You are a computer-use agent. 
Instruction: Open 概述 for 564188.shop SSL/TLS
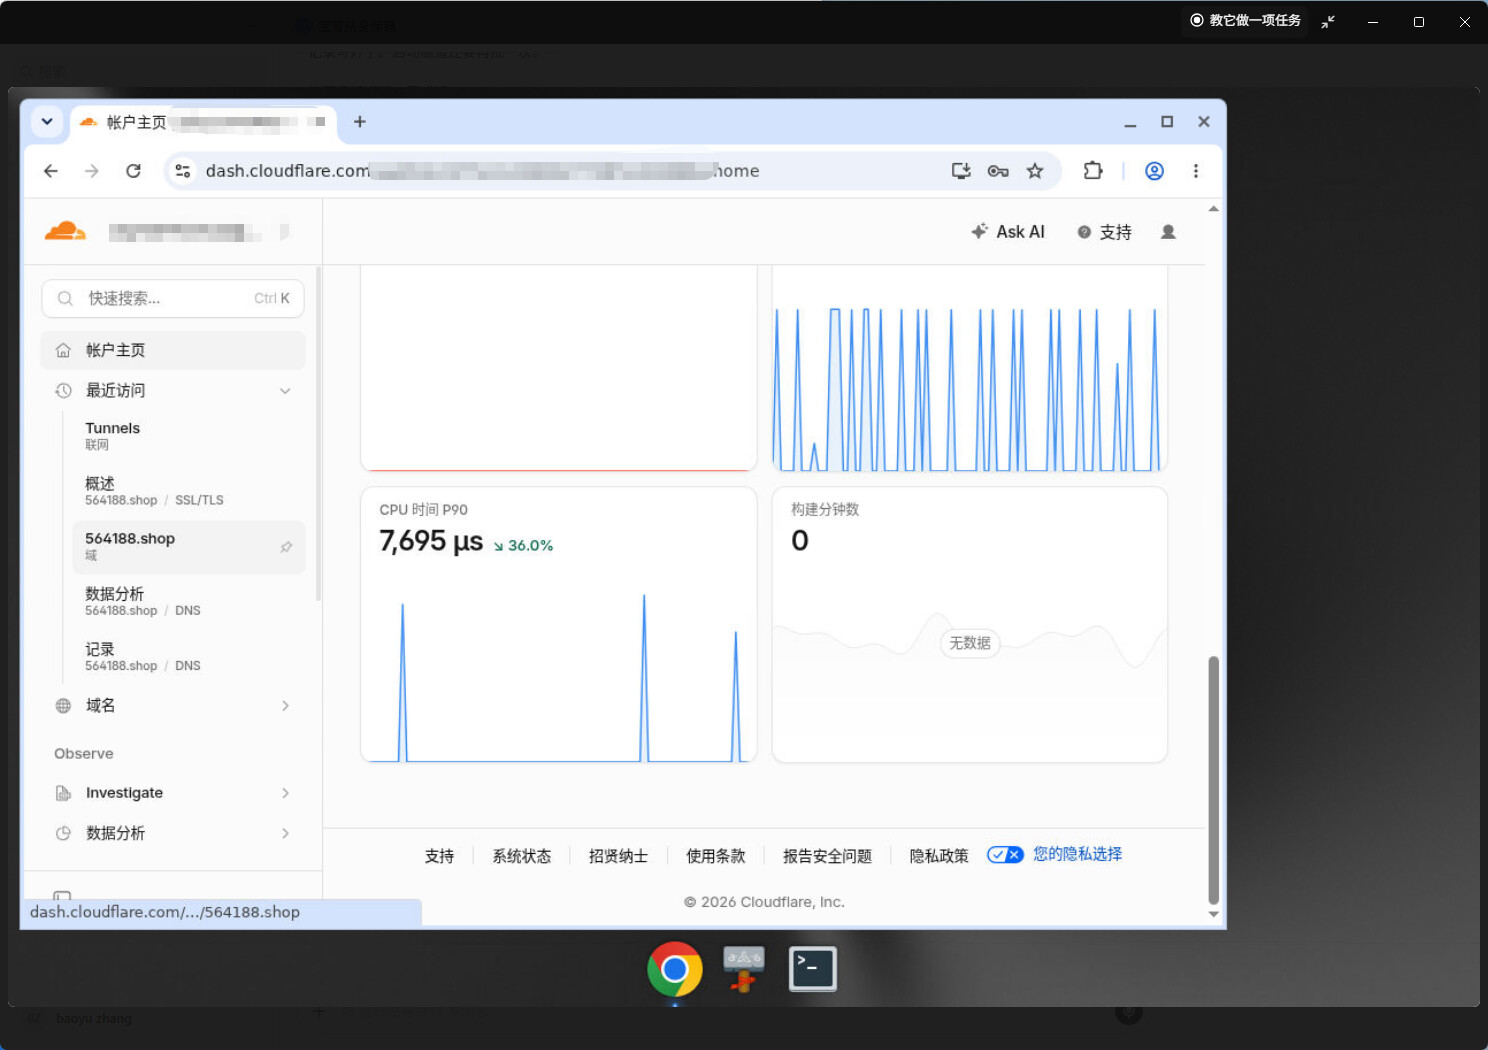click(189, 491)
